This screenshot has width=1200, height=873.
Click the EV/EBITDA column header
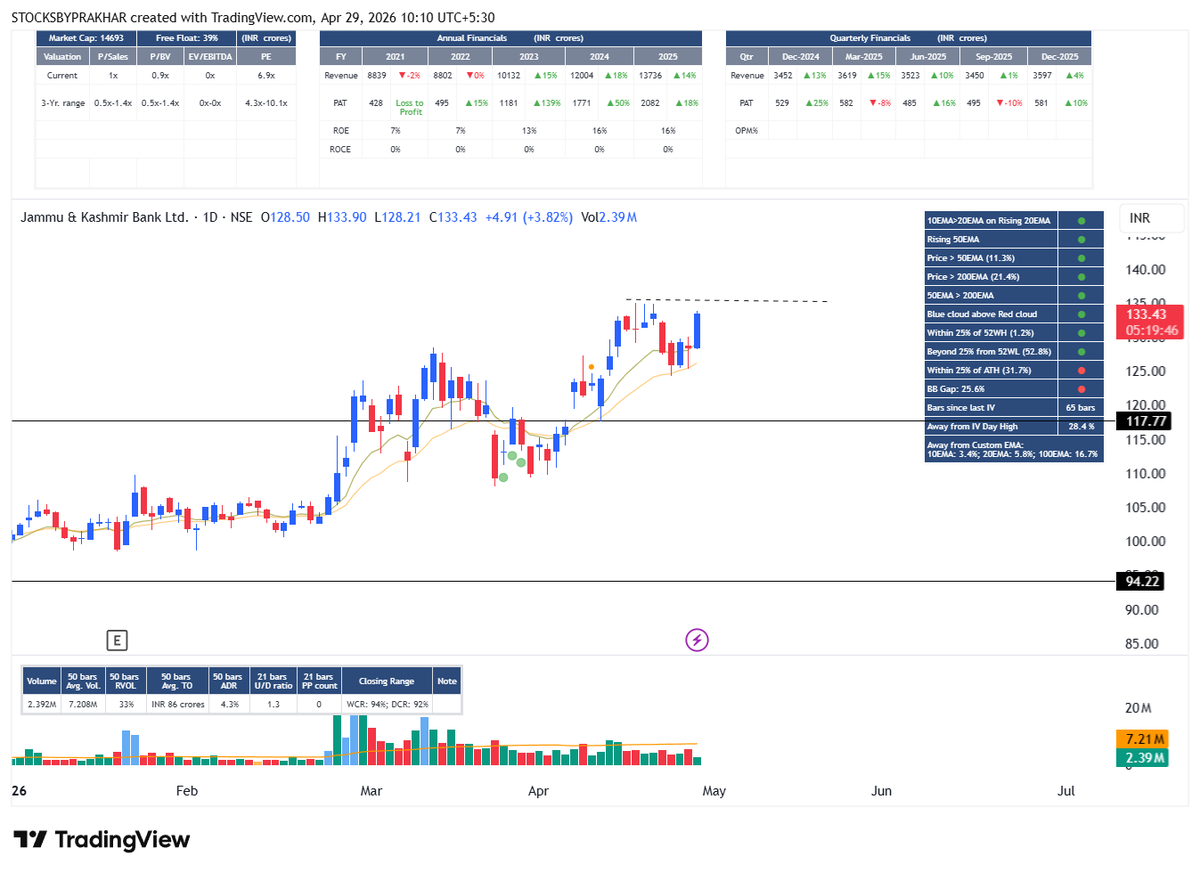tap(211, 57)
